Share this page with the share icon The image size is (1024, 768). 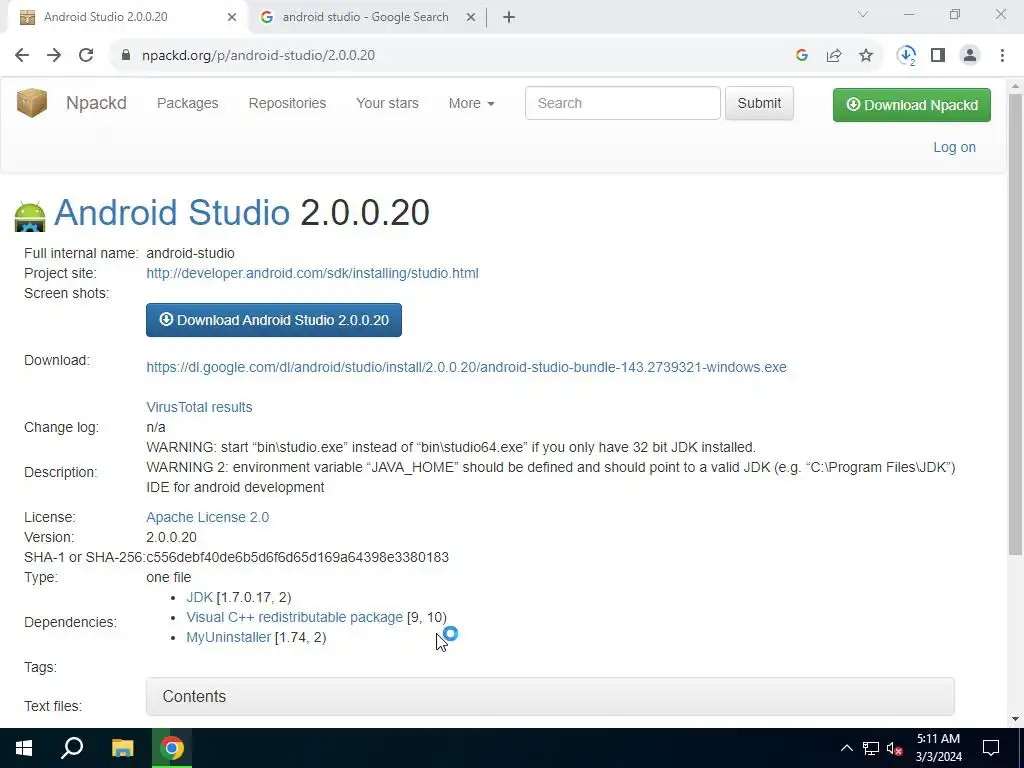tap(834, 56)
